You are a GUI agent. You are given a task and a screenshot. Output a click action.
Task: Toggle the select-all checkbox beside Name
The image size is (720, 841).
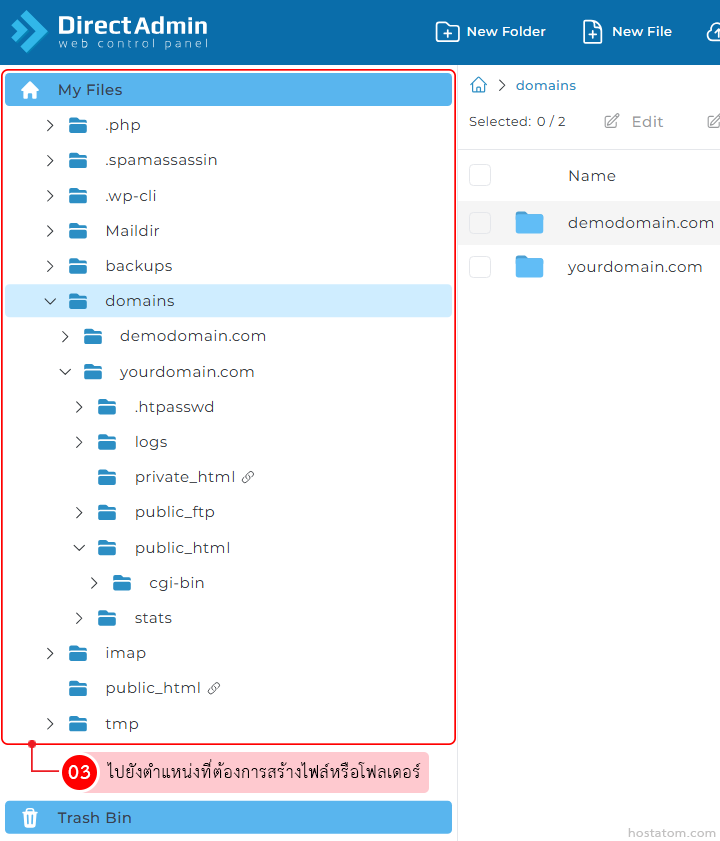(480, 176)
